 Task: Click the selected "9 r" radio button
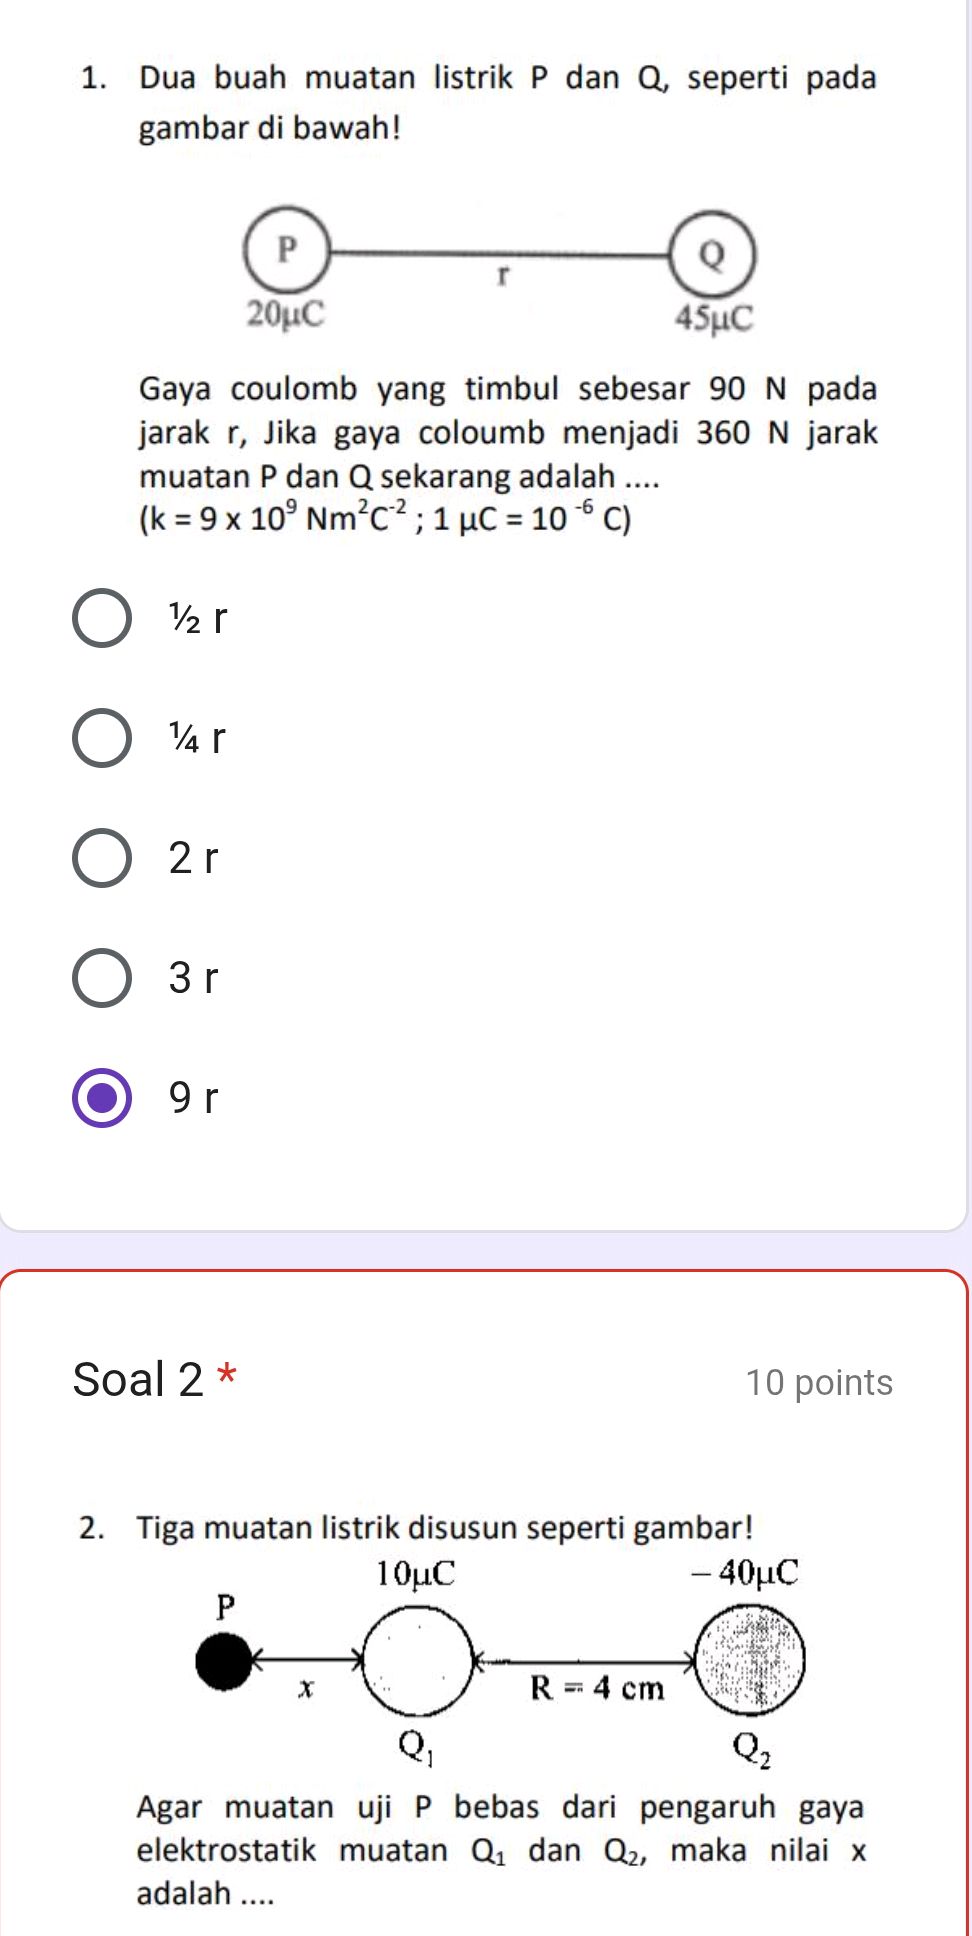tap(102, 1098)
